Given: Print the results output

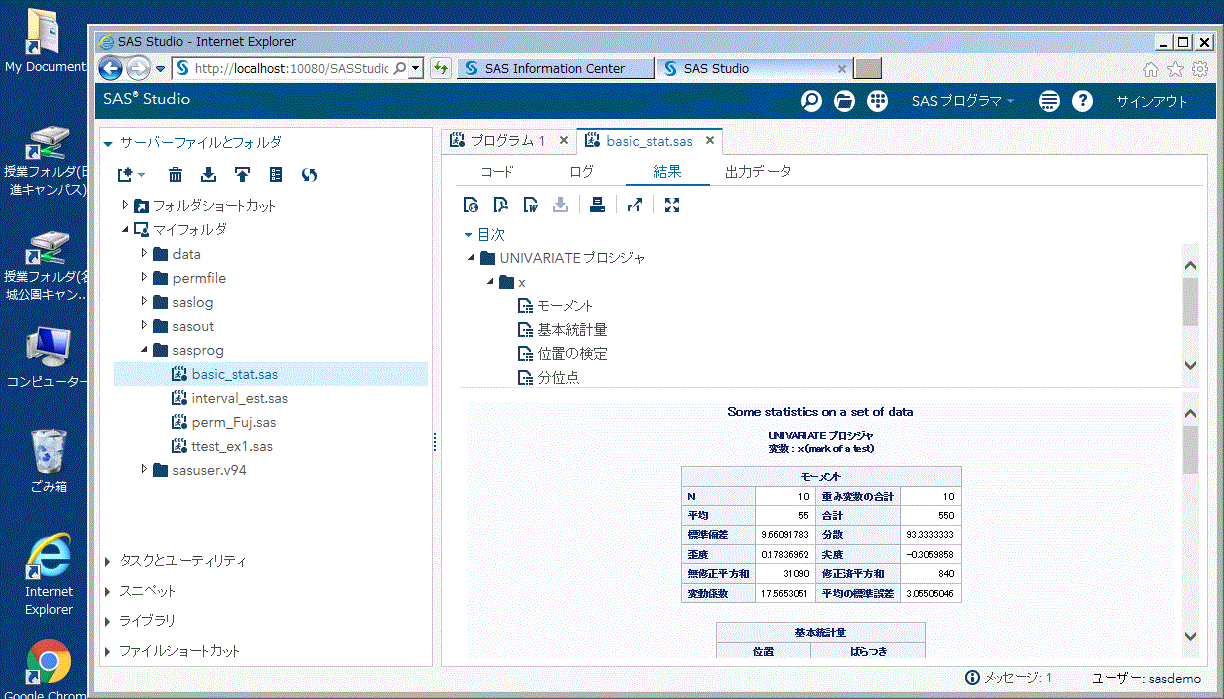Looking at the screenshot, I should [597, 205].
